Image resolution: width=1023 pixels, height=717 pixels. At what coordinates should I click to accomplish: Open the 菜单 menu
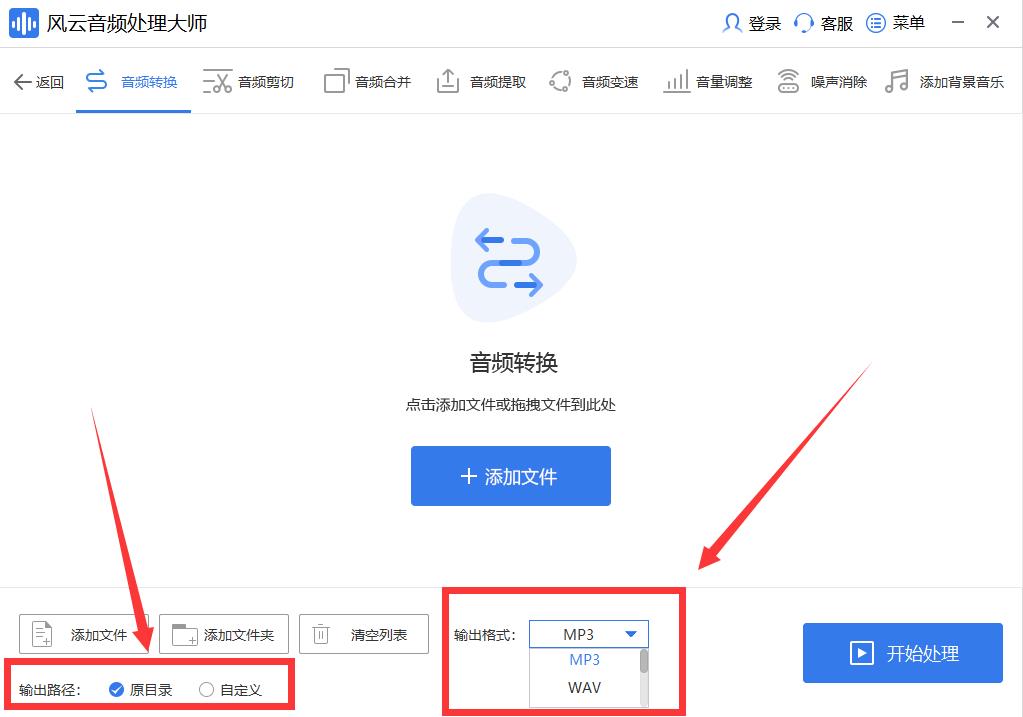tap(896, 23)
